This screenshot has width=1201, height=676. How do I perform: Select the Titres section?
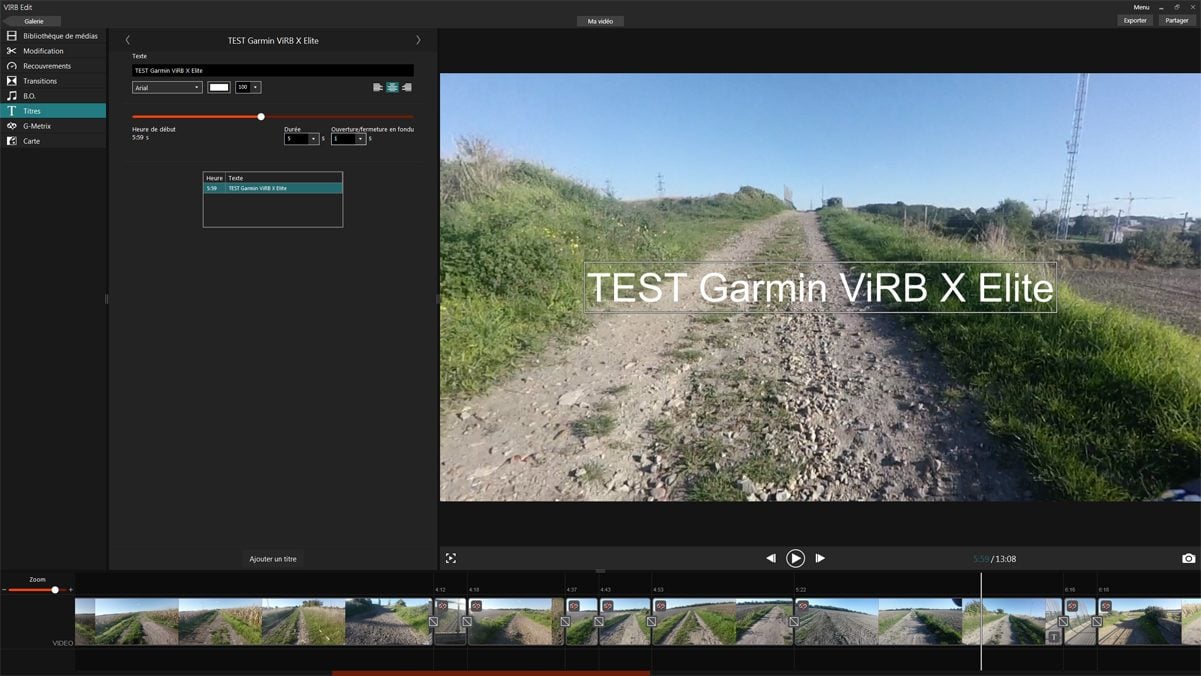click(53, 111)
